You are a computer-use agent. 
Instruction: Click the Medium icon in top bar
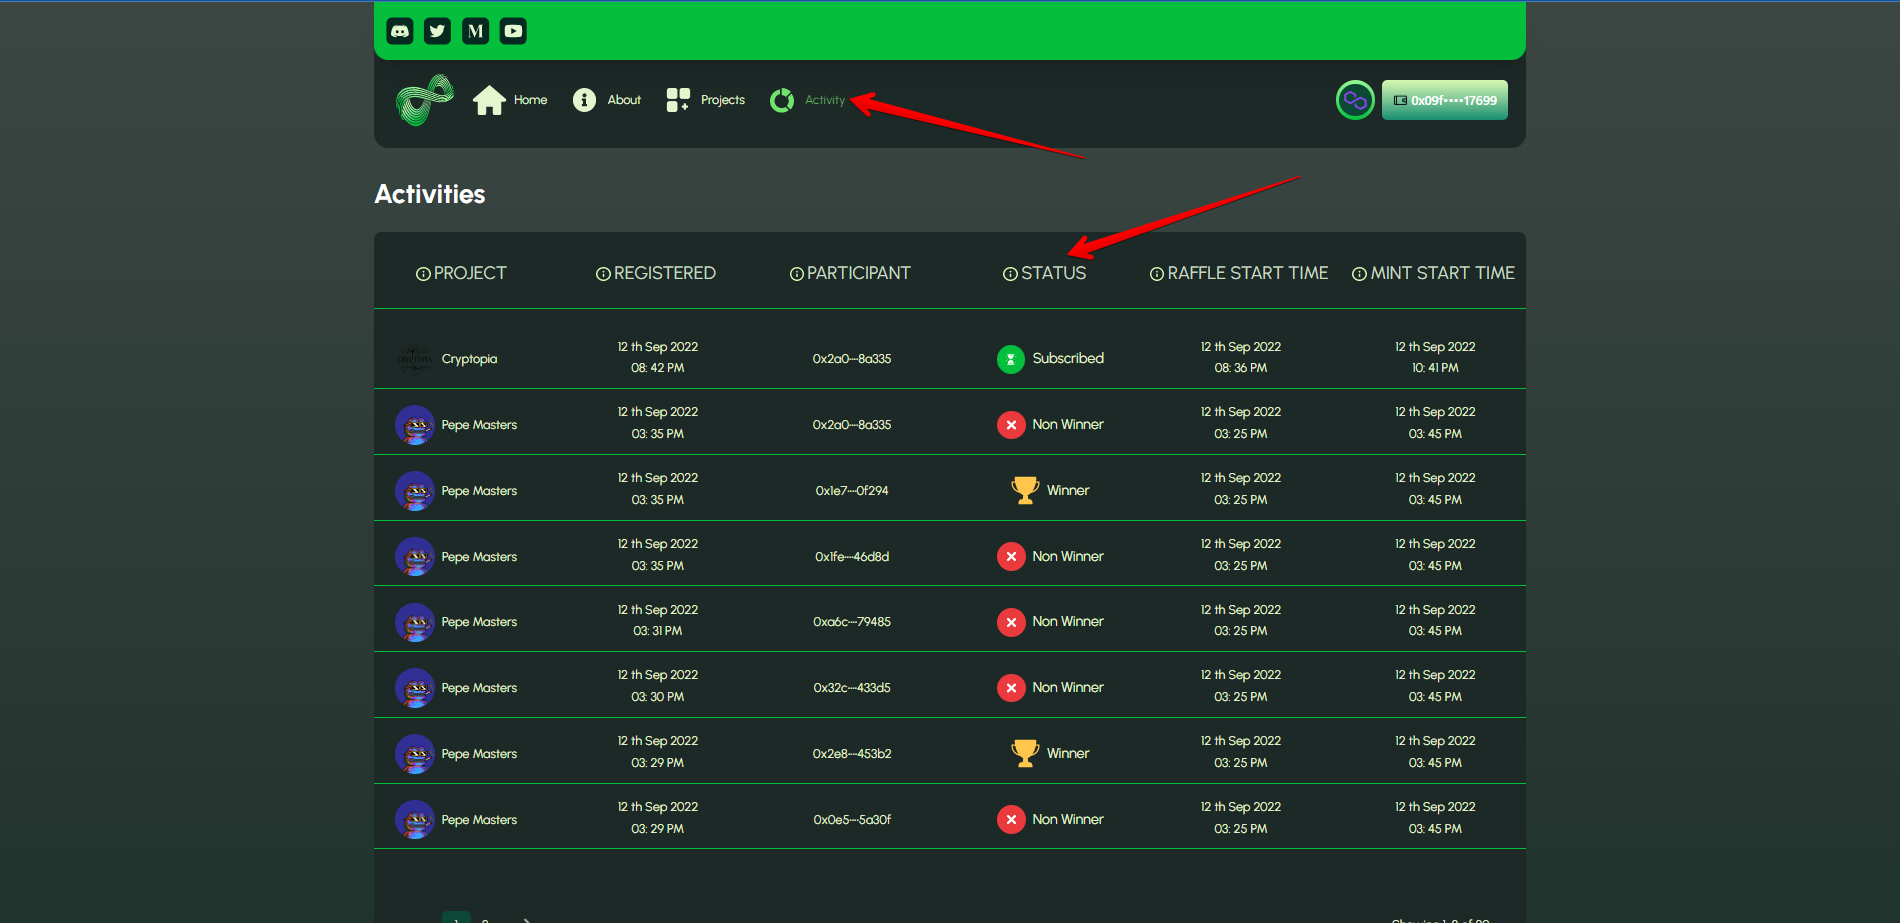click(x=476, y=31)
